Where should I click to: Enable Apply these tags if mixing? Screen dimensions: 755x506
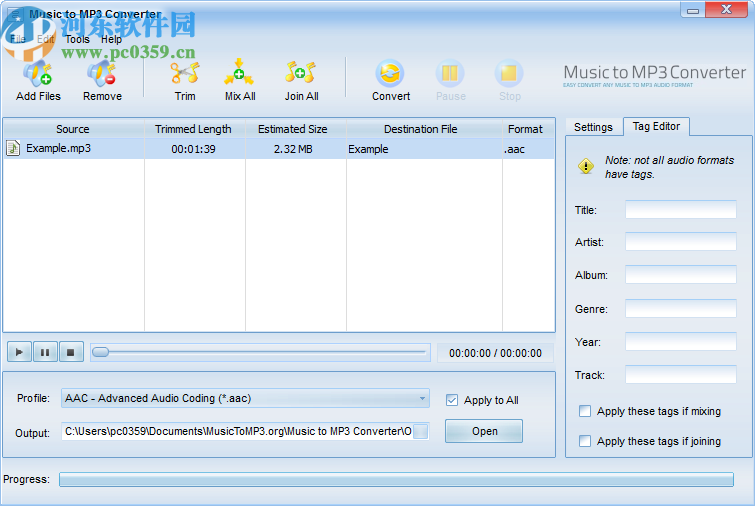(x=585, y=411)
